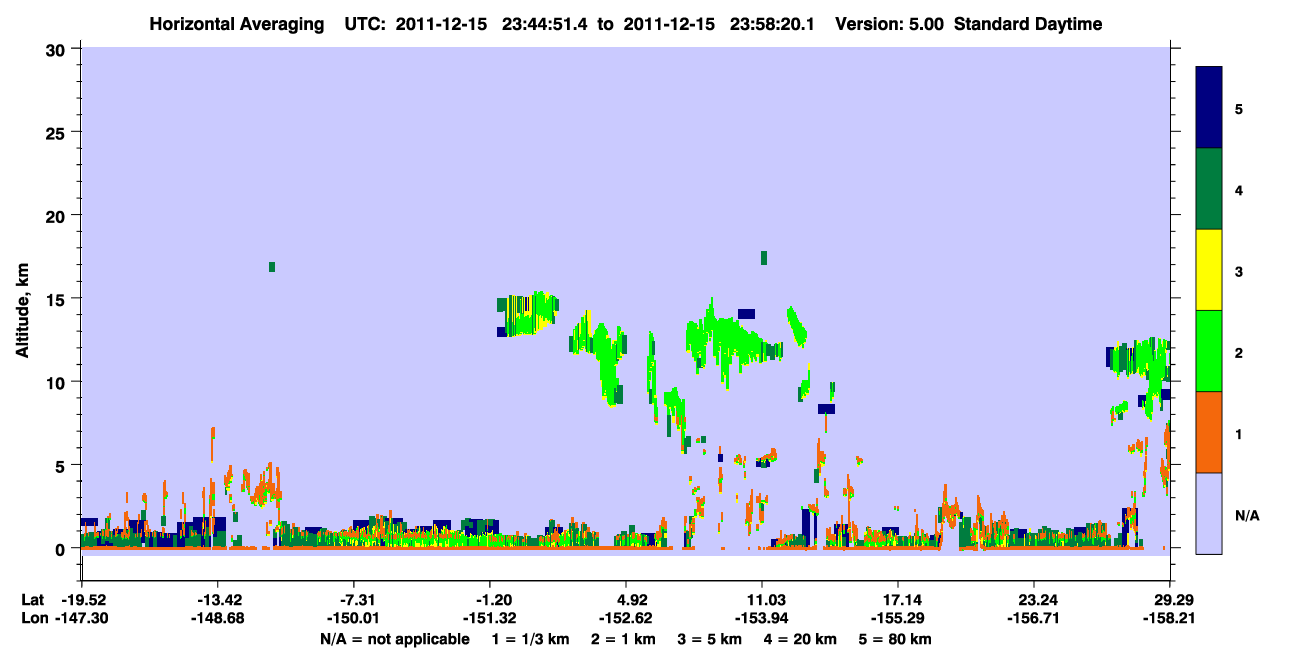
Task: Click the latitude value -13.42
Action: coord(217,599)
